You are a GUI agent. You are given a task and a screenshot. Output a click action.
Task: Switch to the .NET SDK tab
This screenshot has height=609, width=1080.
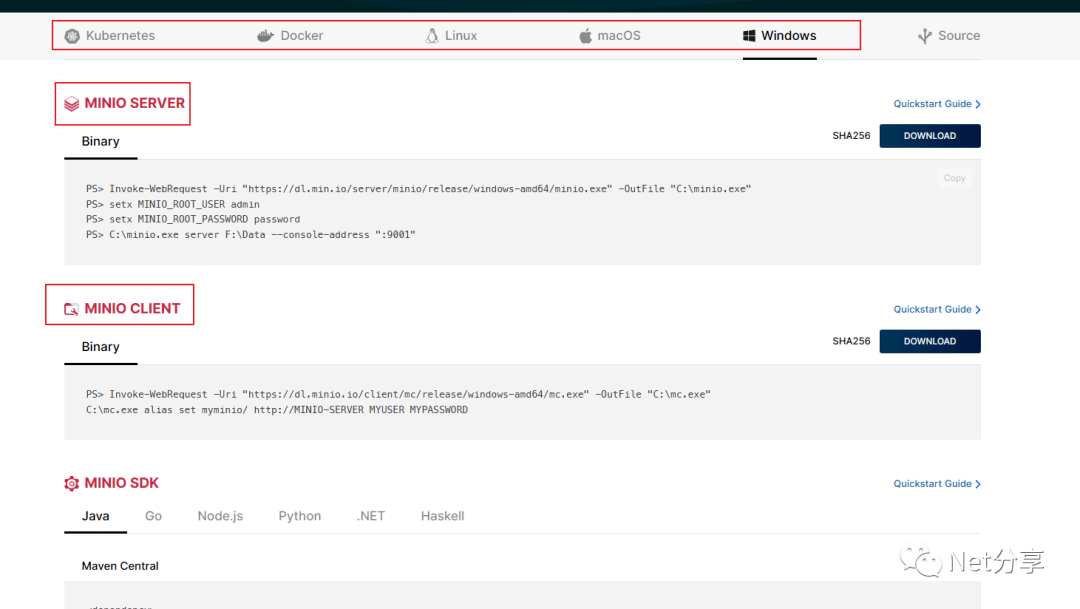click(x=370, y=516)
